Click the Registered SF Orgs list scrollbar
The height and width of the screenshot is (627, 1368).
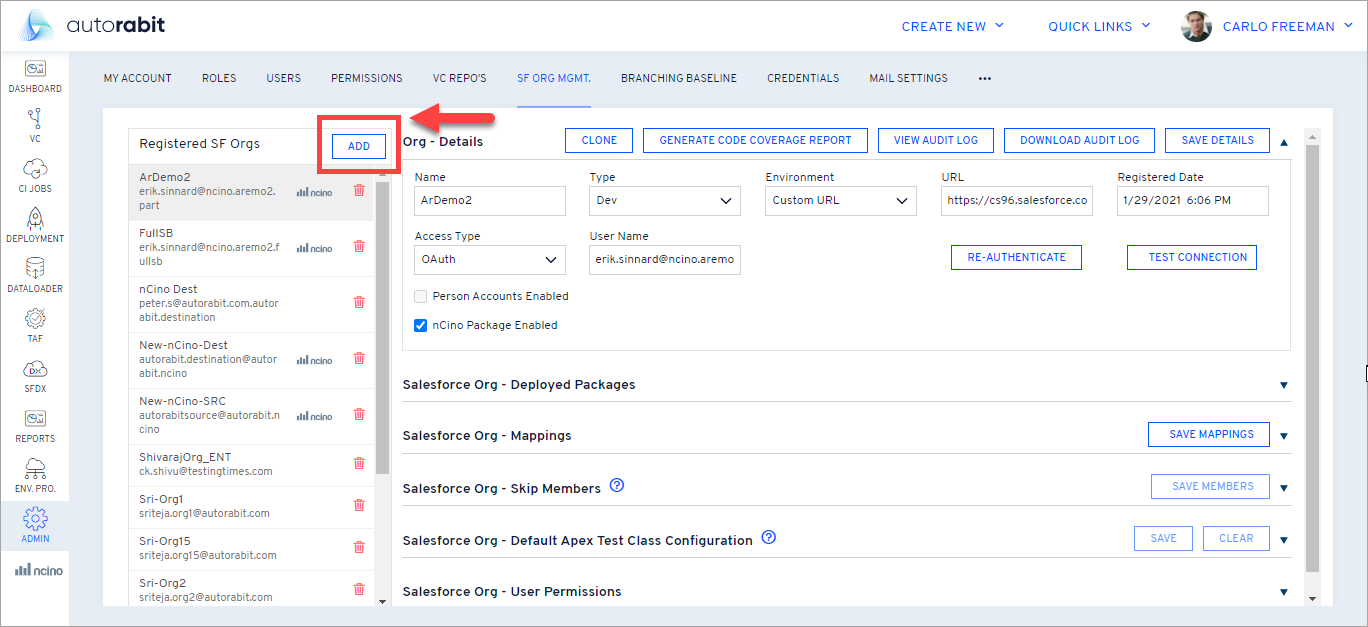point(381,320)
